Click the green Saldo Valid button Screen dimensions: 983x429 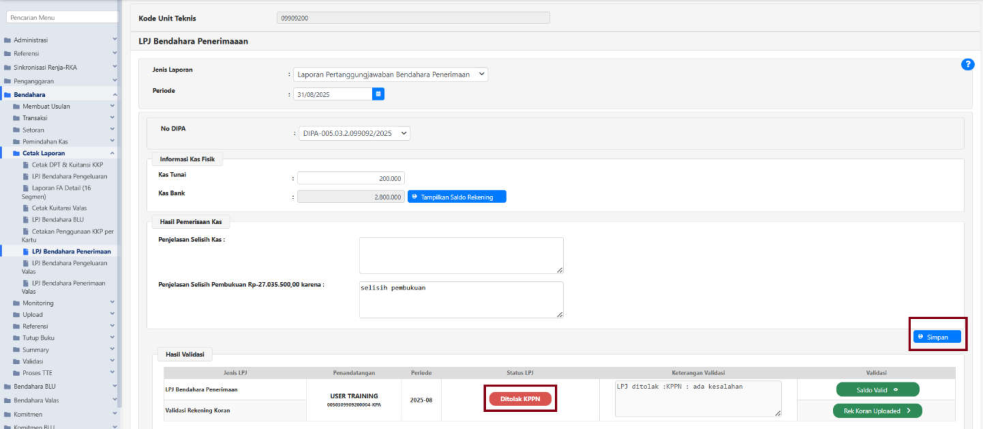[877, 389]
